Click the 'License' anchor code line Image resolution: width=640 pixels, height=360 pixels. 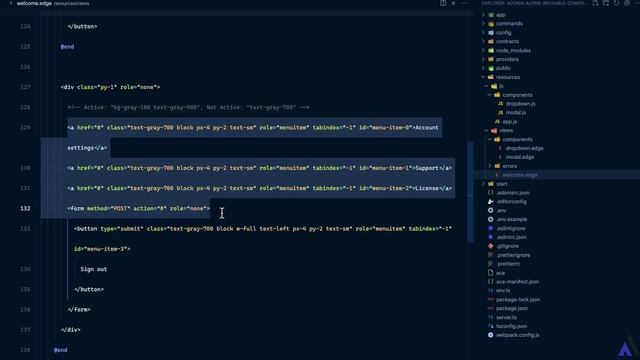pyautogui.click(x=260, y=189)
